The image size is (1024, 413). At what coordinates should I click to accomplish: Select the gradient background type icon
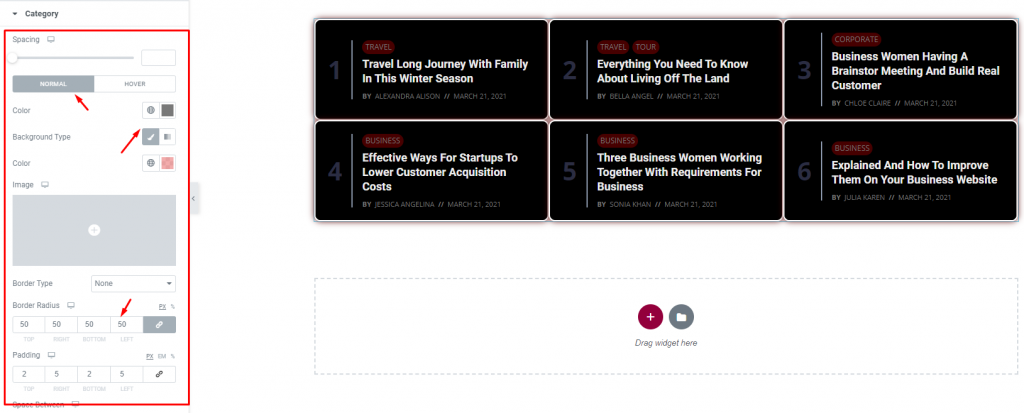[x=167, y=137]
